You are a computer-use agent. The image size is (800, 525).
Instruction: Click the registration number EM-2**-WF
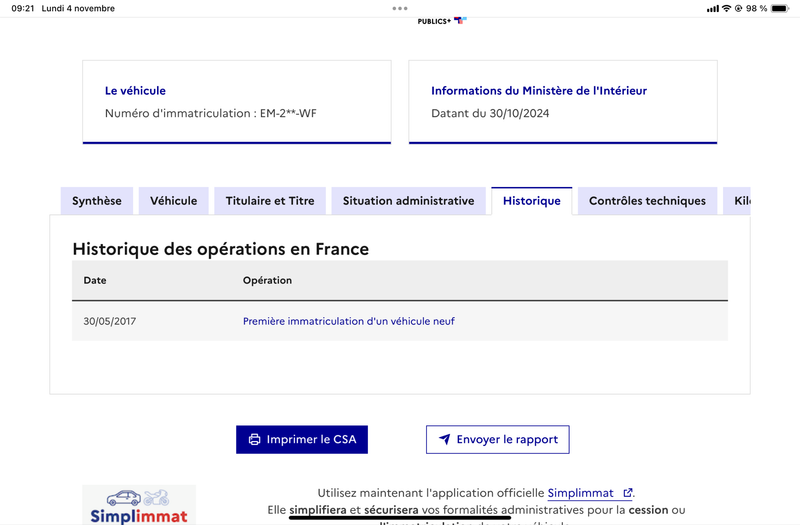288,113
